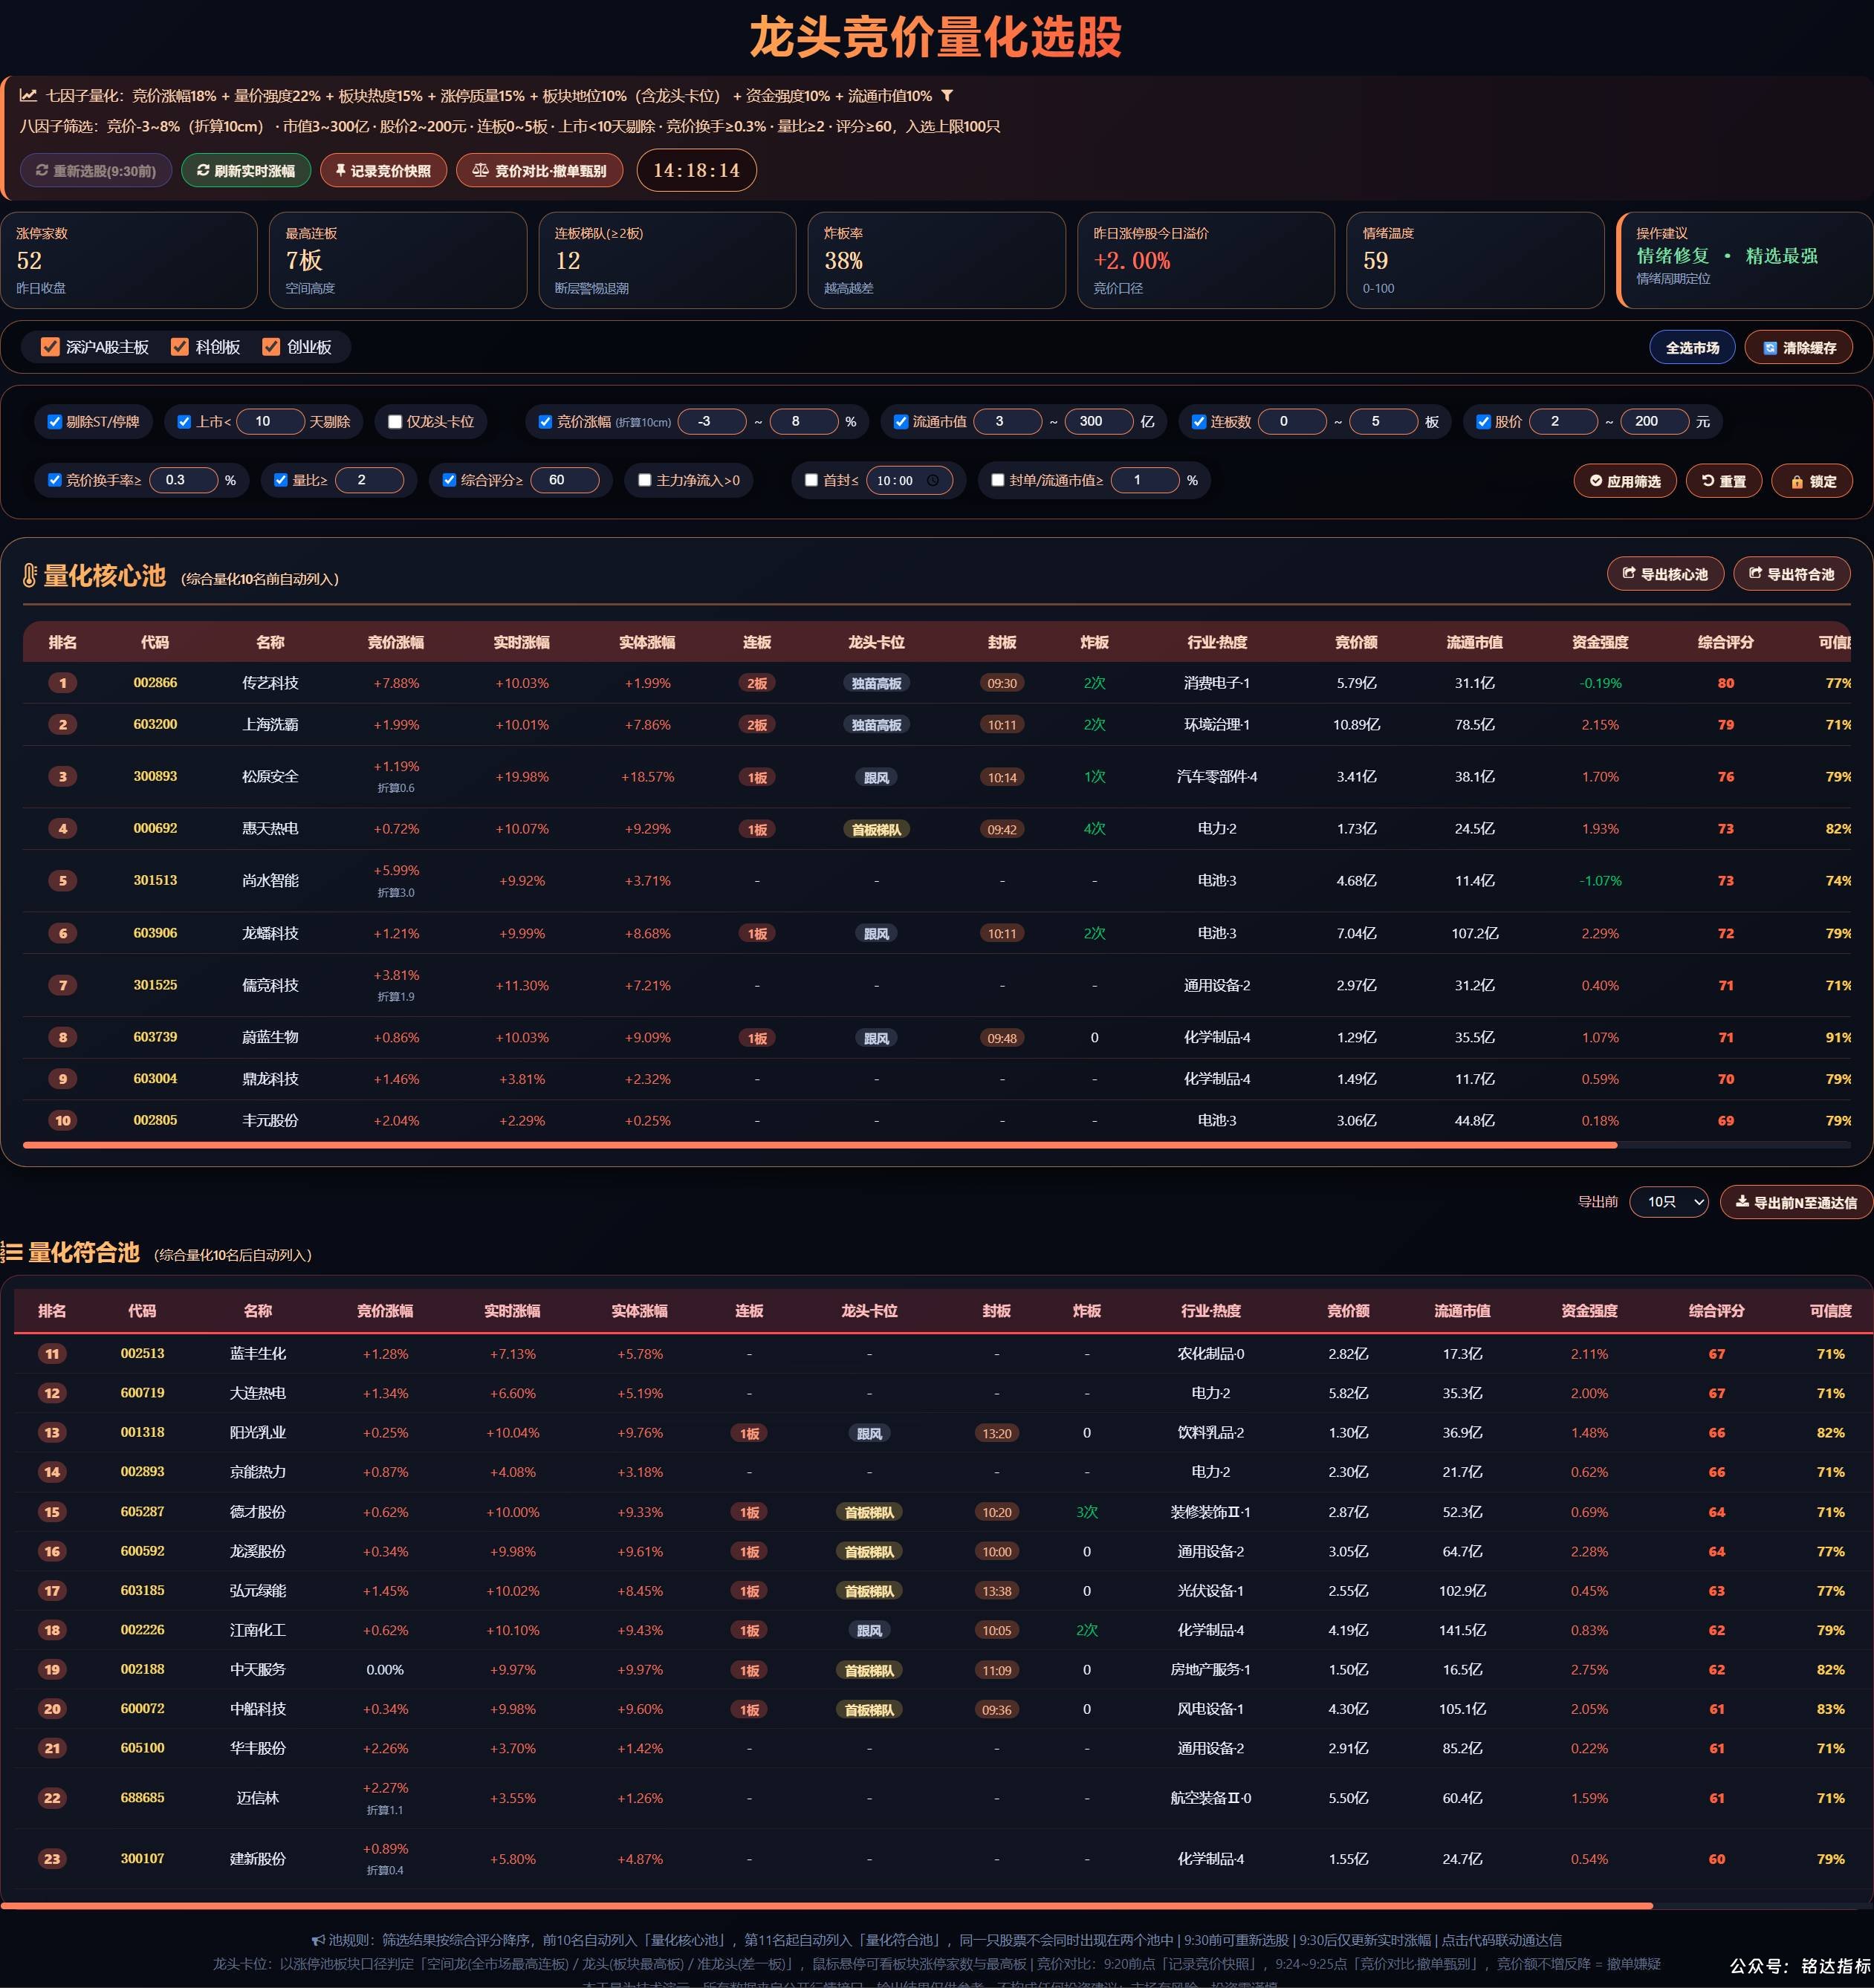Click 导出核心池 button
The width and height of the screenshot is (1874, 1988).
[1665, 574]
